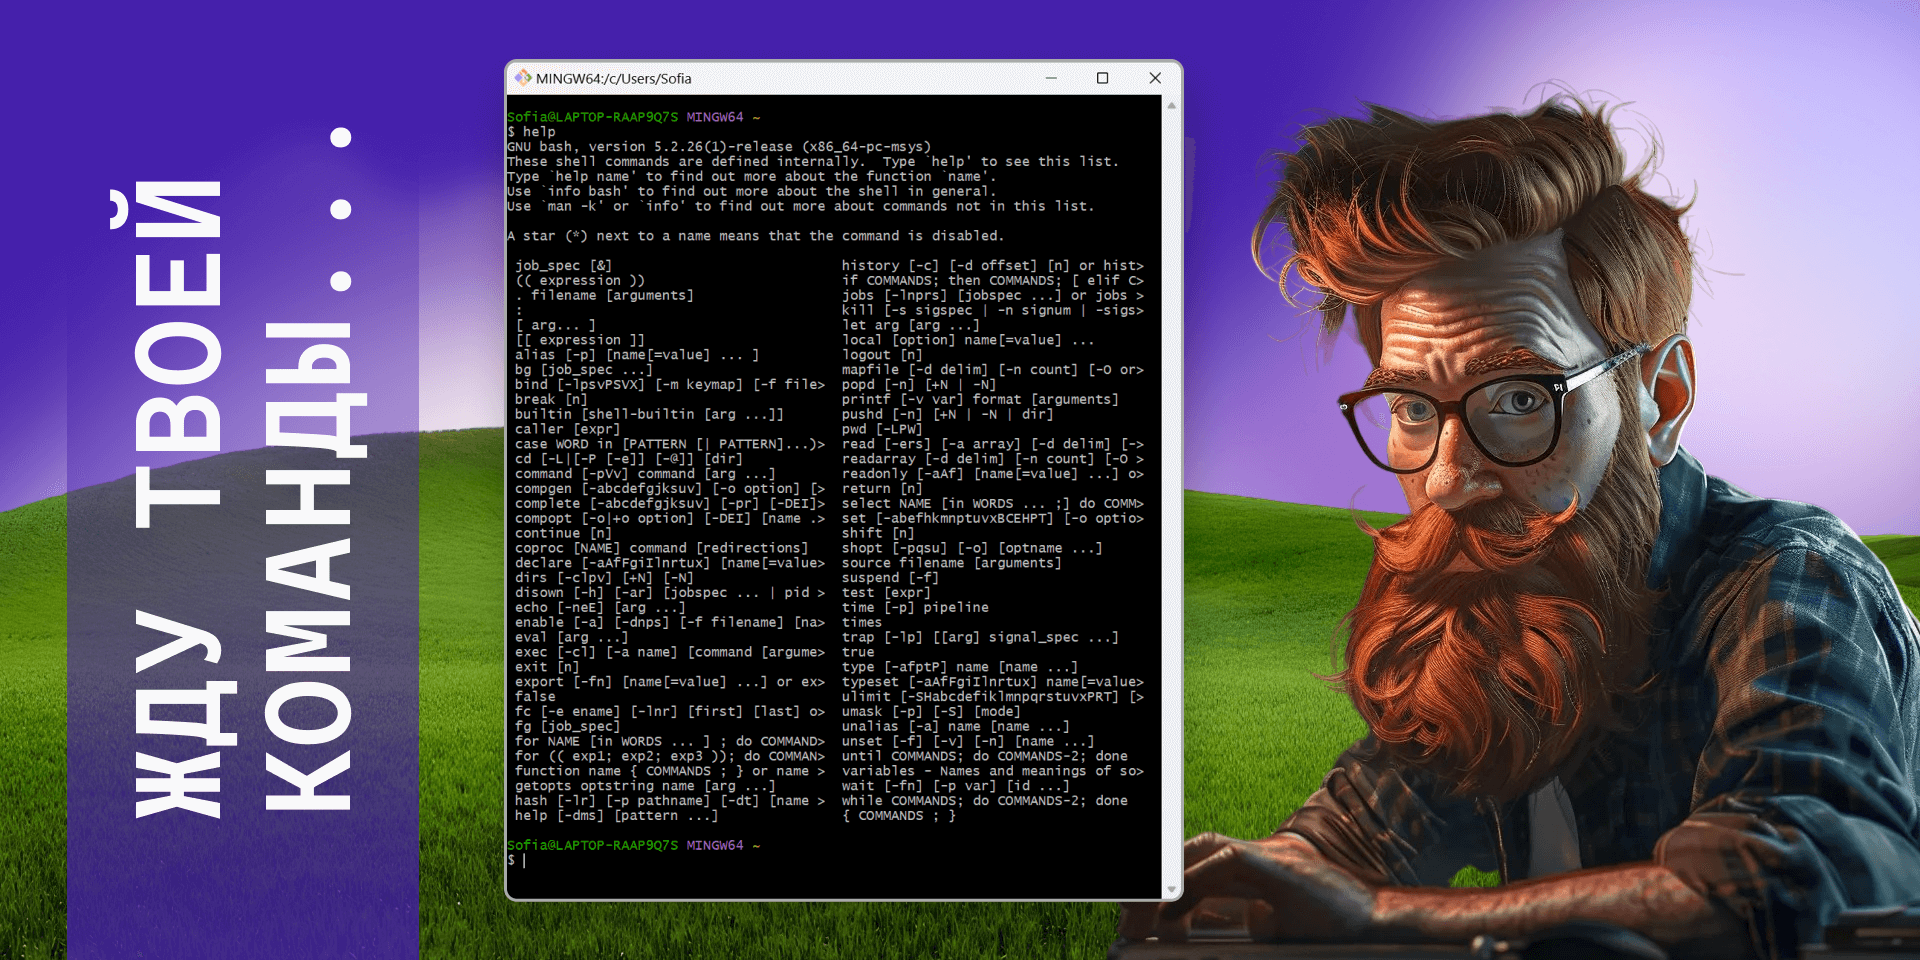Click the 'test [expr]' entry
This screenshot has height=960, width=1920.
click(886, 593)
